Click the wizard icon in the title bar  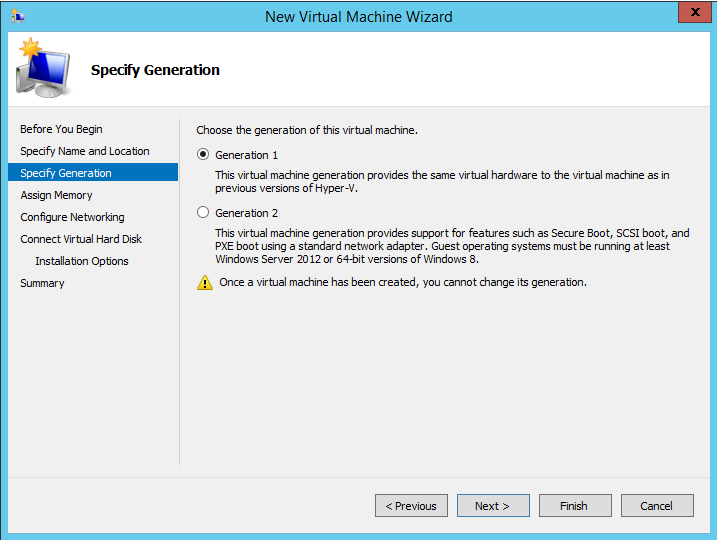tap(18, 16)
